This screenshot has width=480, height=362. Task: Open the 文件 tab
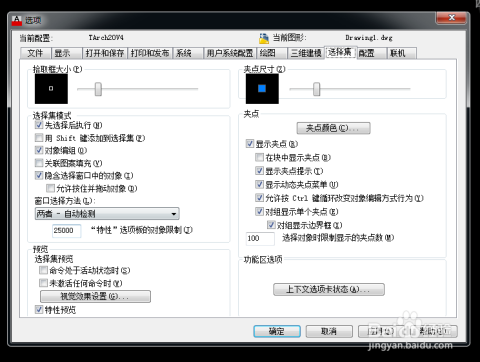(x=36, y=53)
